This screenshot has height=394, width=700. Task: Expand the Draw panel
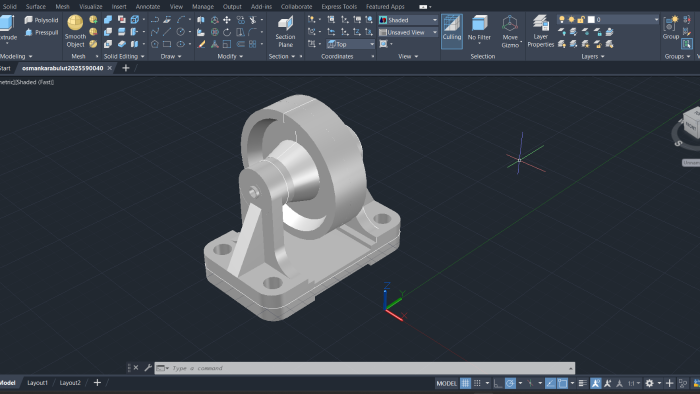171,56
